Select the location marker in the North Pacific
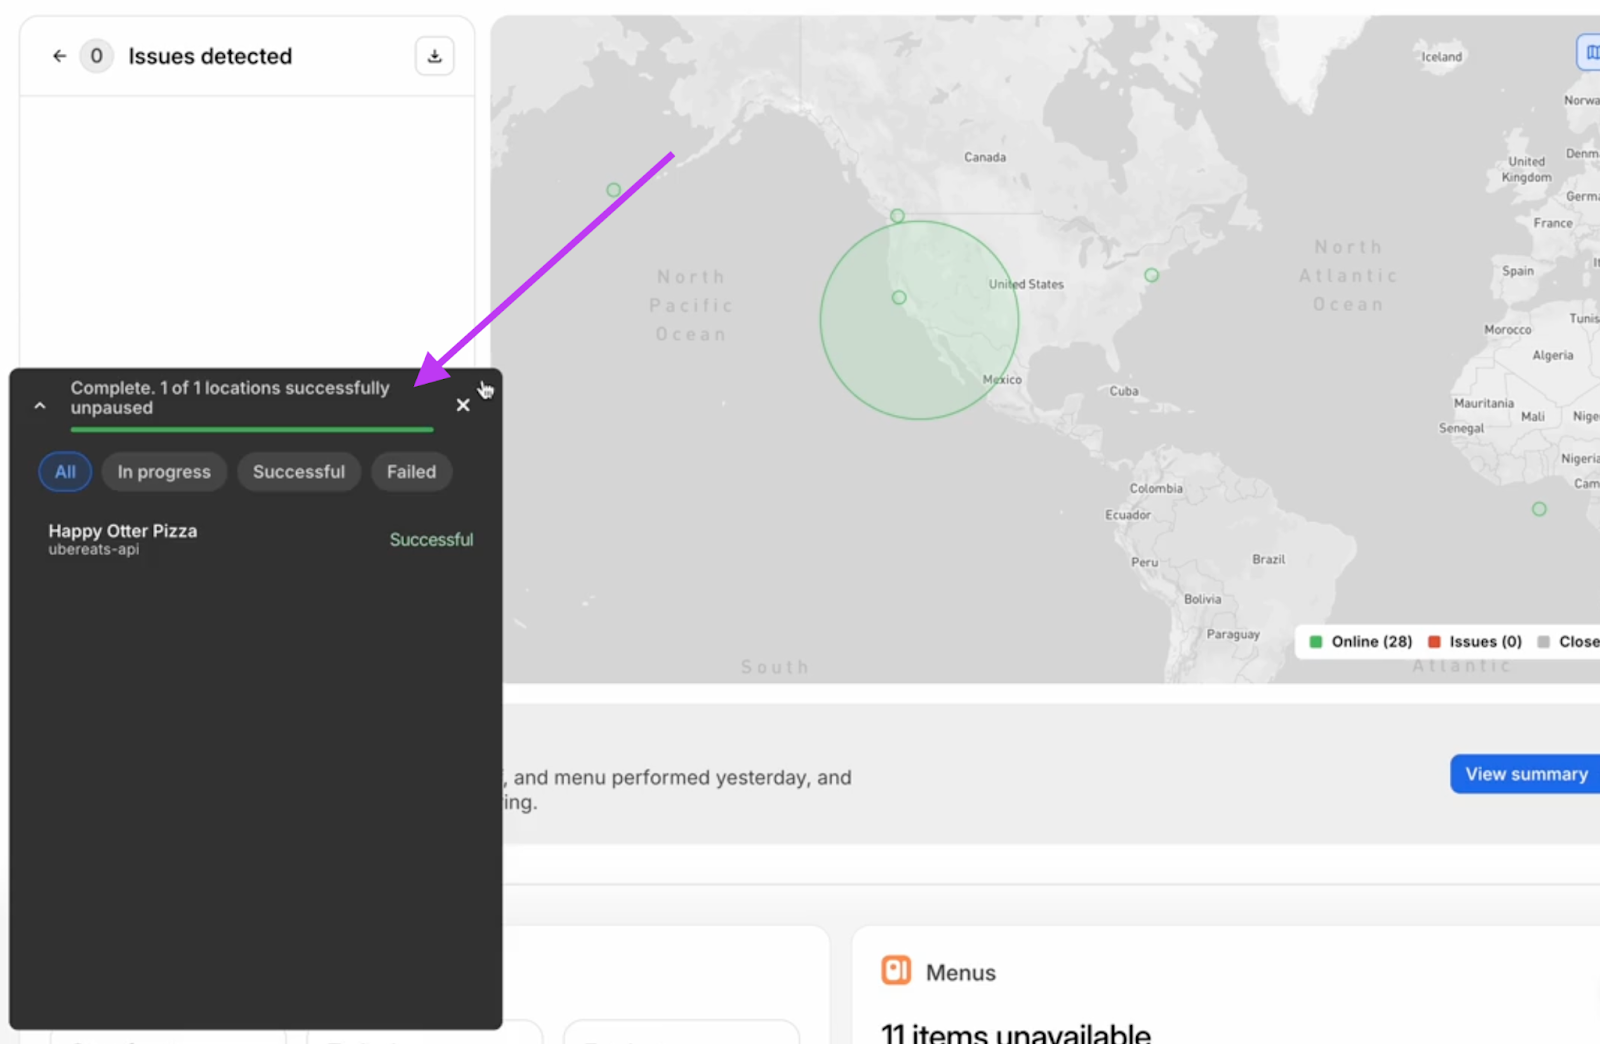Viewport: 1600px width, 1044px height. 613,190
